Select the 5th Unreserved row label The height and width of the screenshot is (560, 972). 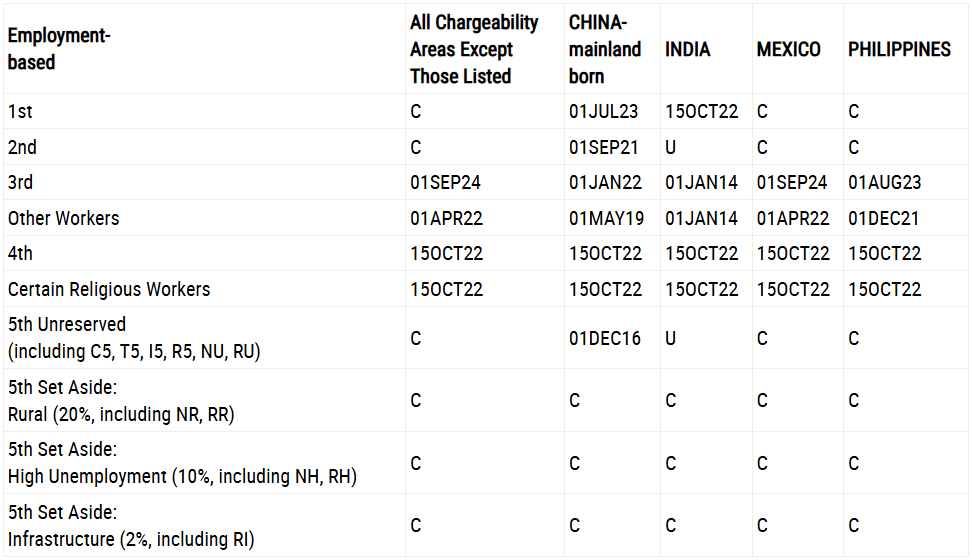[x=134, y=338]
